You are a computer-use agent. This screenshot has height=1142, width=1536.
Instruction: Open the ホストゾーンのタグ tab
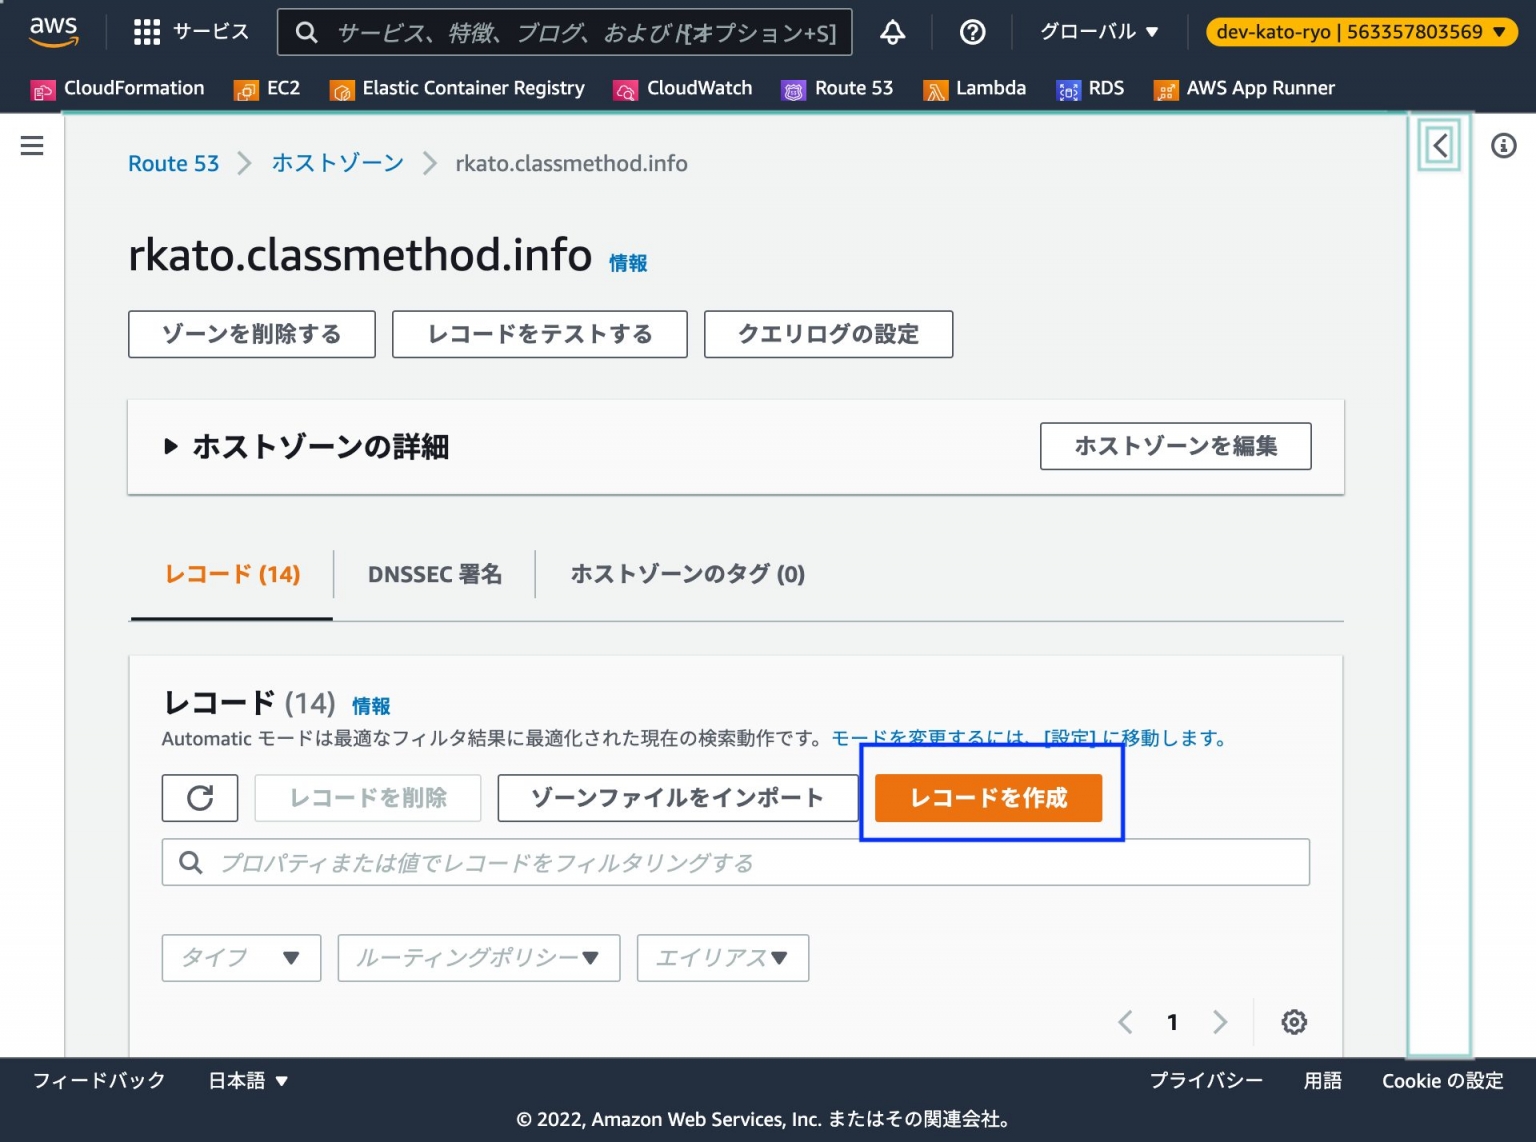click(x=687, y=574)
